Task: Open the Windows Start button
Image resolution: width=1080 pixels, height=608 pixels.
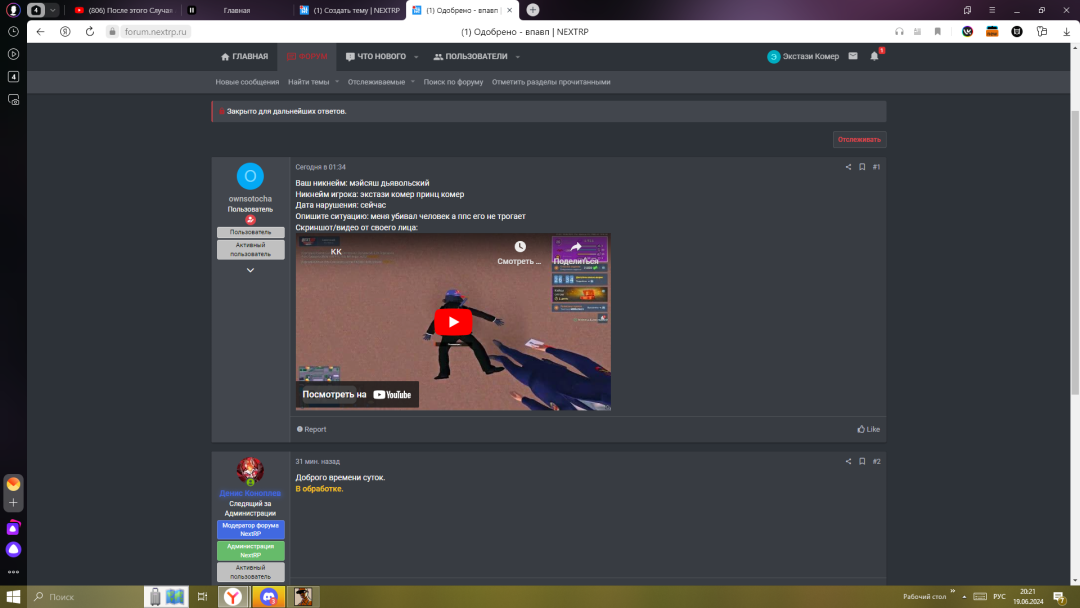Action: tap(13, 597)
